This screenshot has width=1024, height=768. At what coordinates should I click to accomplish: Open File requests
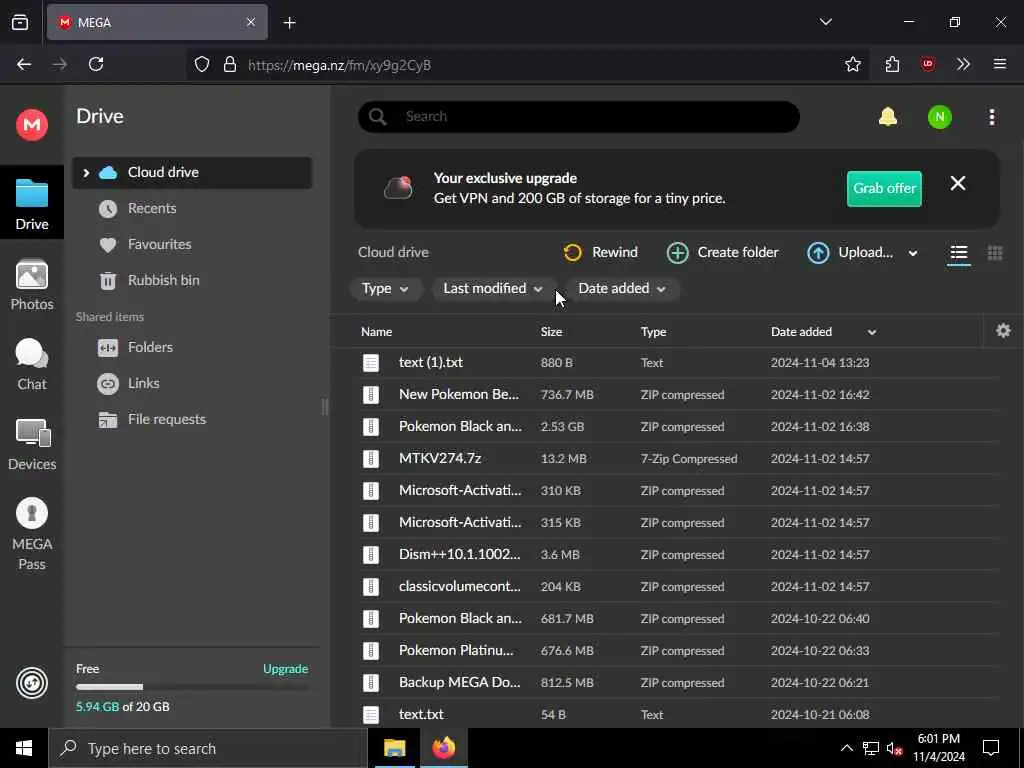click(167, 419)
